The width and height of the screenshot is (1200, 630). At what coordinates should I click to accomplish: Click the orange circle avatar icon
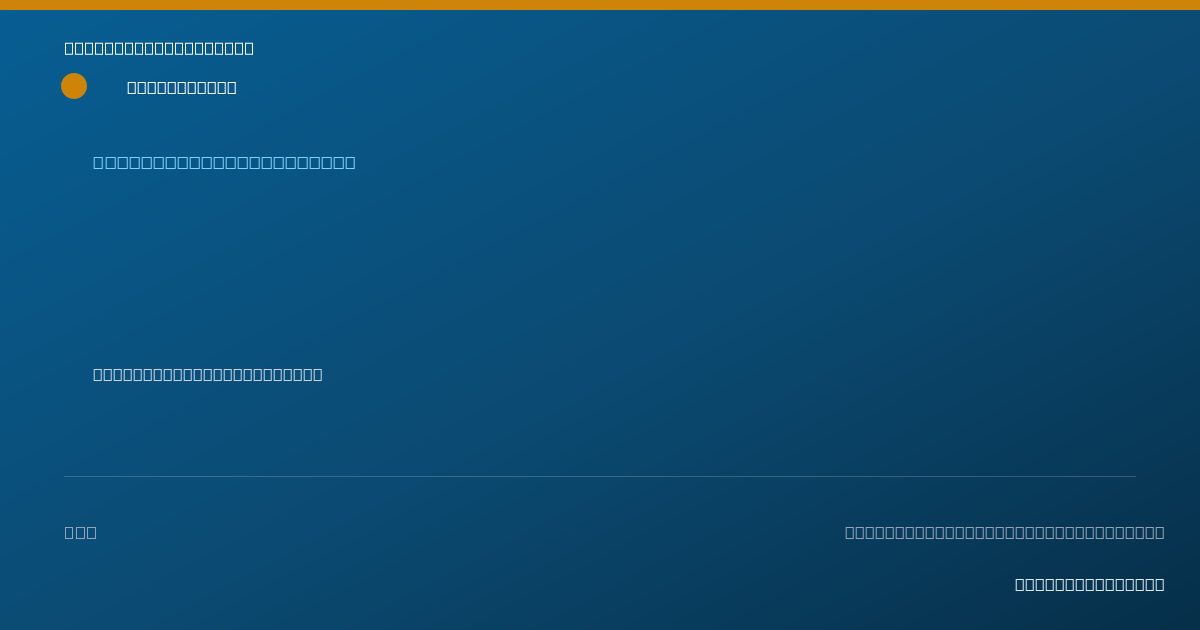pos(74,86)
